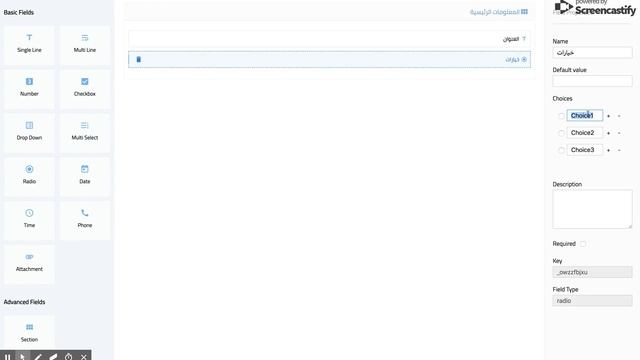Click the المعلومات الرئيسية section header
The height and width of the screenshot is (360, 640).
tap(498, 12)
